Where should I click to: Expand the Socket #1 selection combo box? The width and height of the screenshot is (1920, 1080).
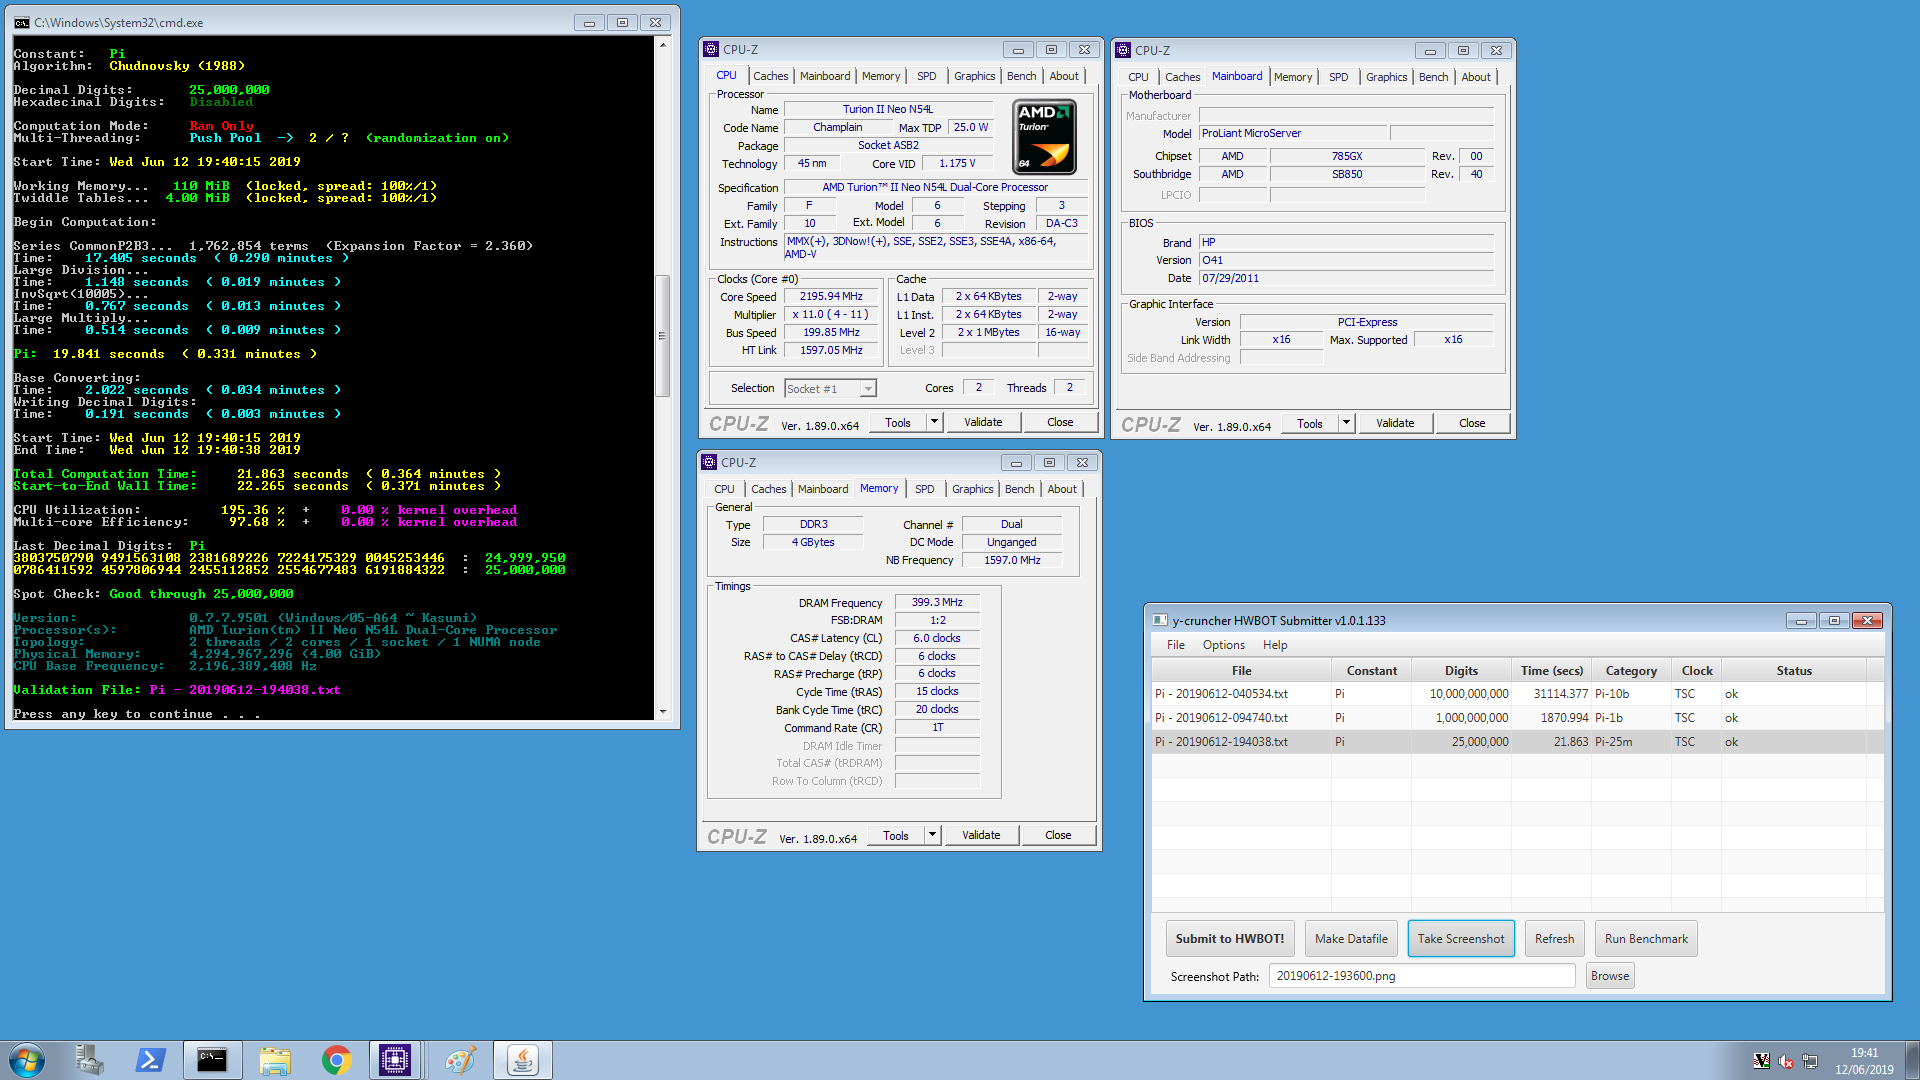[868, 388]
